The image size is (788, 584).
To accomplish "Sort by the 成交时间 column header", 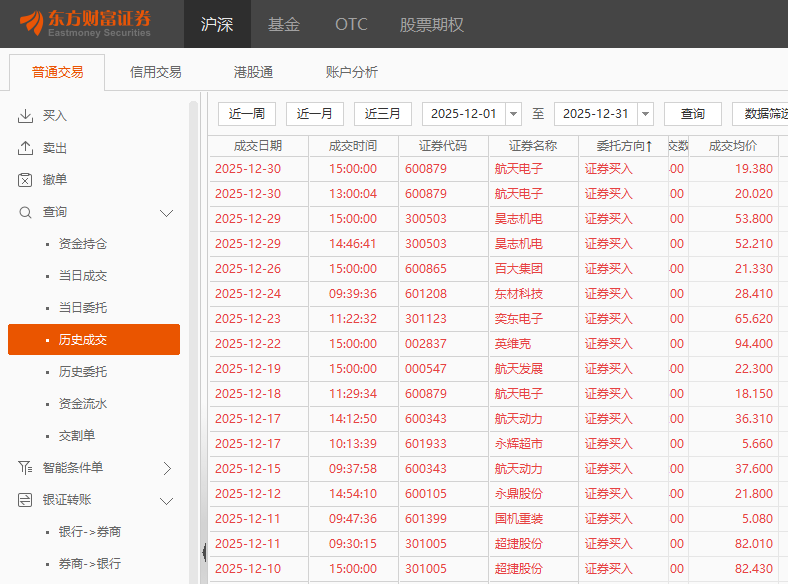I will tap(353, 146).
